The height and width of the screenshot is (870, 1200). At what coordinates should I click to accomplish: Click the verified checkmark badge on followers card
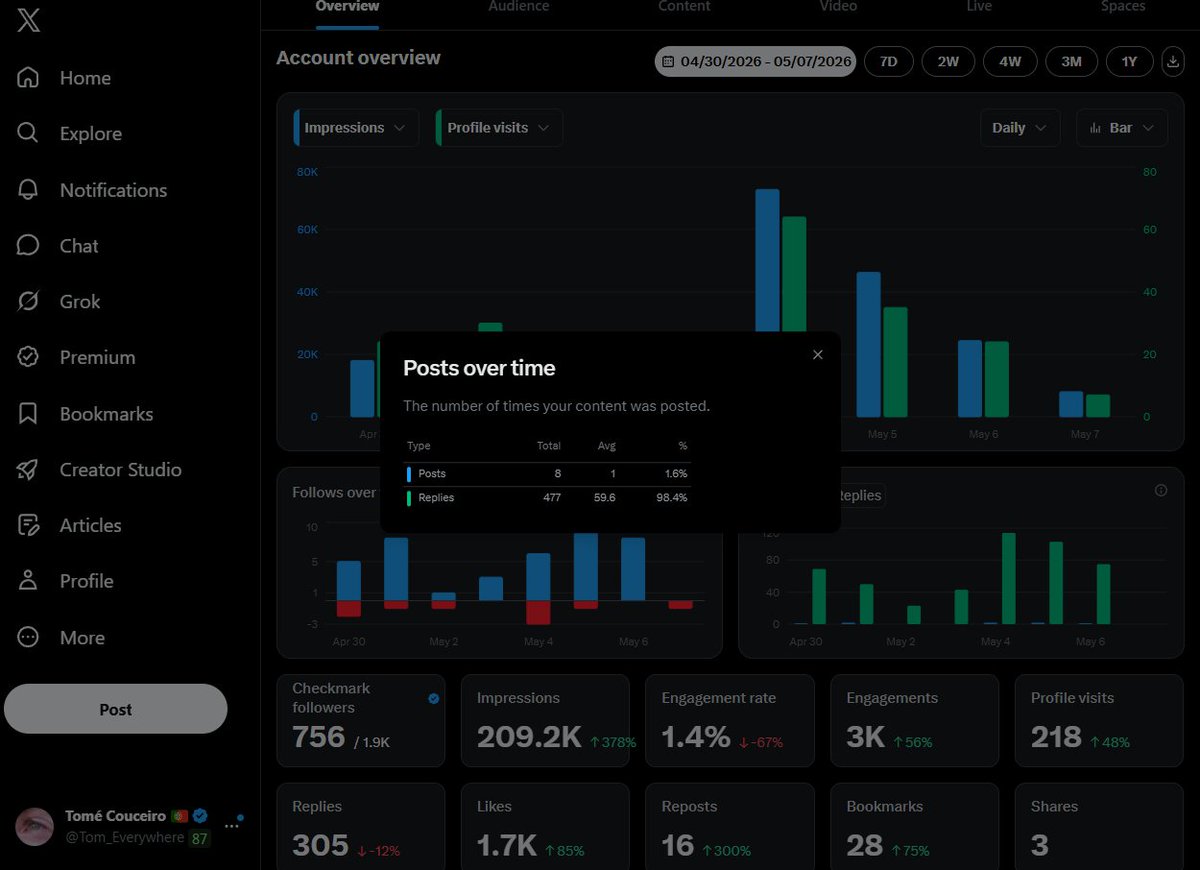click(434, 699)
